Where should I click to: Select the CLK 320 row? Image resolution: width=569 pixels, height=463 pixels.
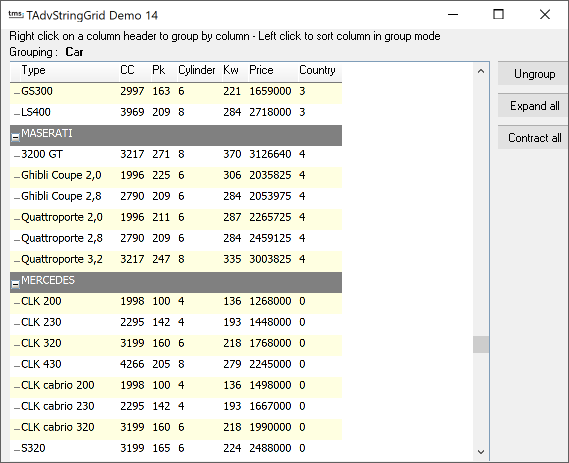pyautogui.click(x=176, y=344)
